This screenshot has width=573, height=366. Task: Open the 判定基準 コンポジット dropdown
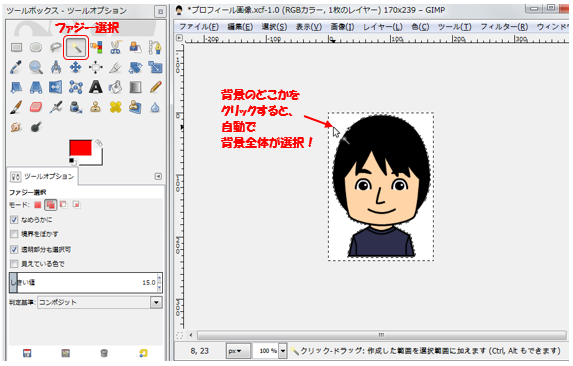100,302
